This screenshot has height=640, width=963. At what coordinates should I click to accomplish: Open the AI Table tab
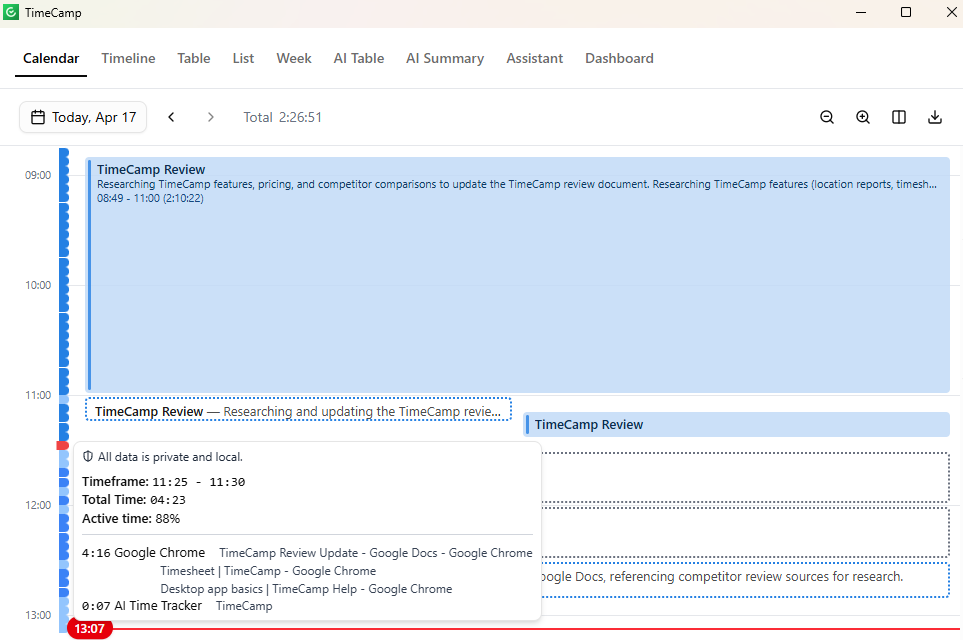click(359, 58)
